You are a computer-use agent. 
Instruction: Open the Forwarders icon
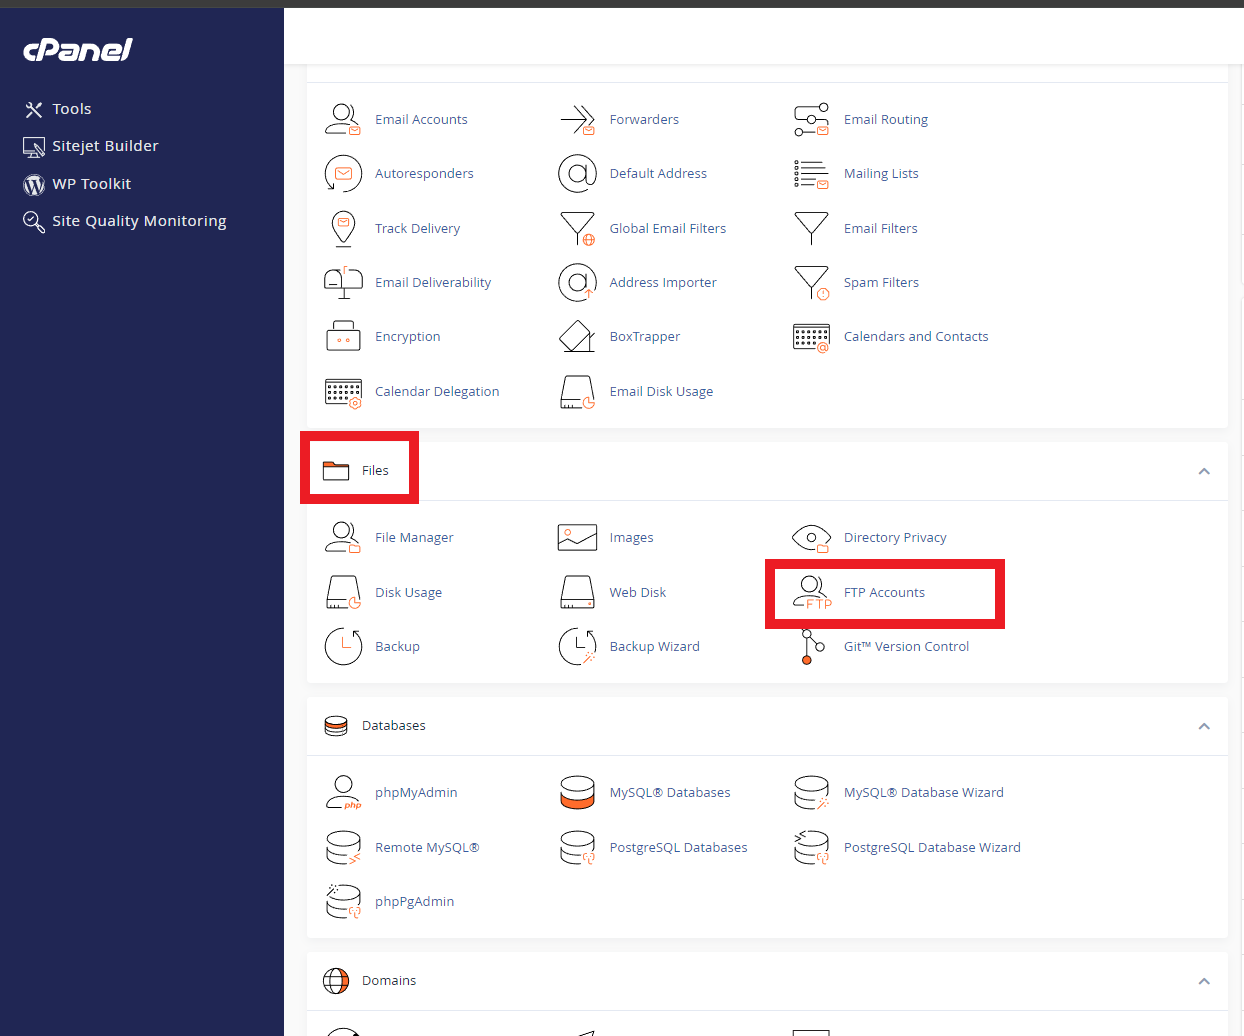pos(578,119)
